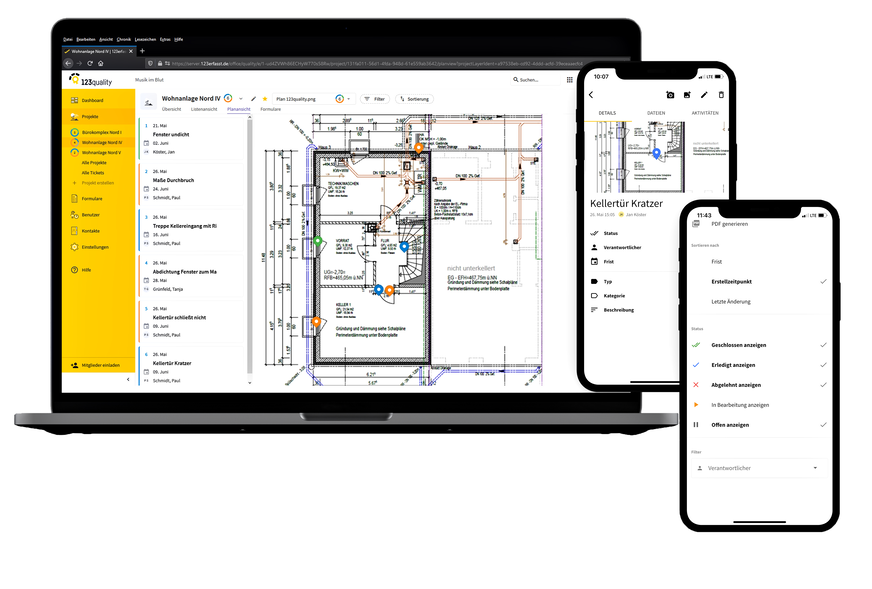Screen dimensions: 872x589
Task: Tap the back arrow on phone screen
Action: coord(591,95)
